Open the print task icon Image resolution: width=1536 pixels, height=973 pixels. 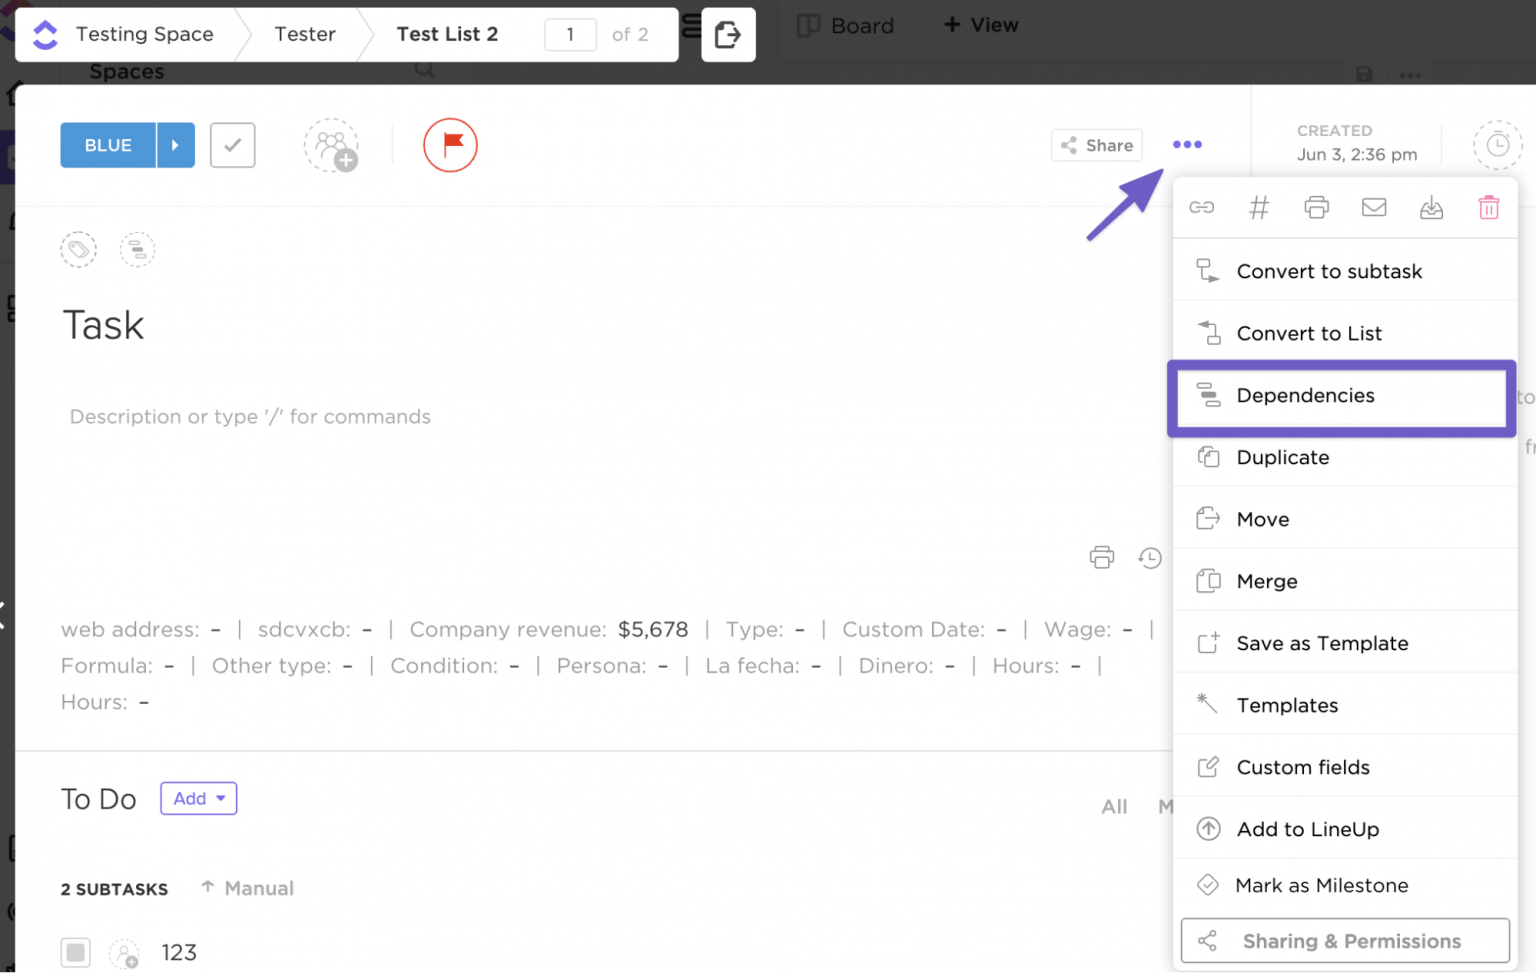click(1316, 207)
